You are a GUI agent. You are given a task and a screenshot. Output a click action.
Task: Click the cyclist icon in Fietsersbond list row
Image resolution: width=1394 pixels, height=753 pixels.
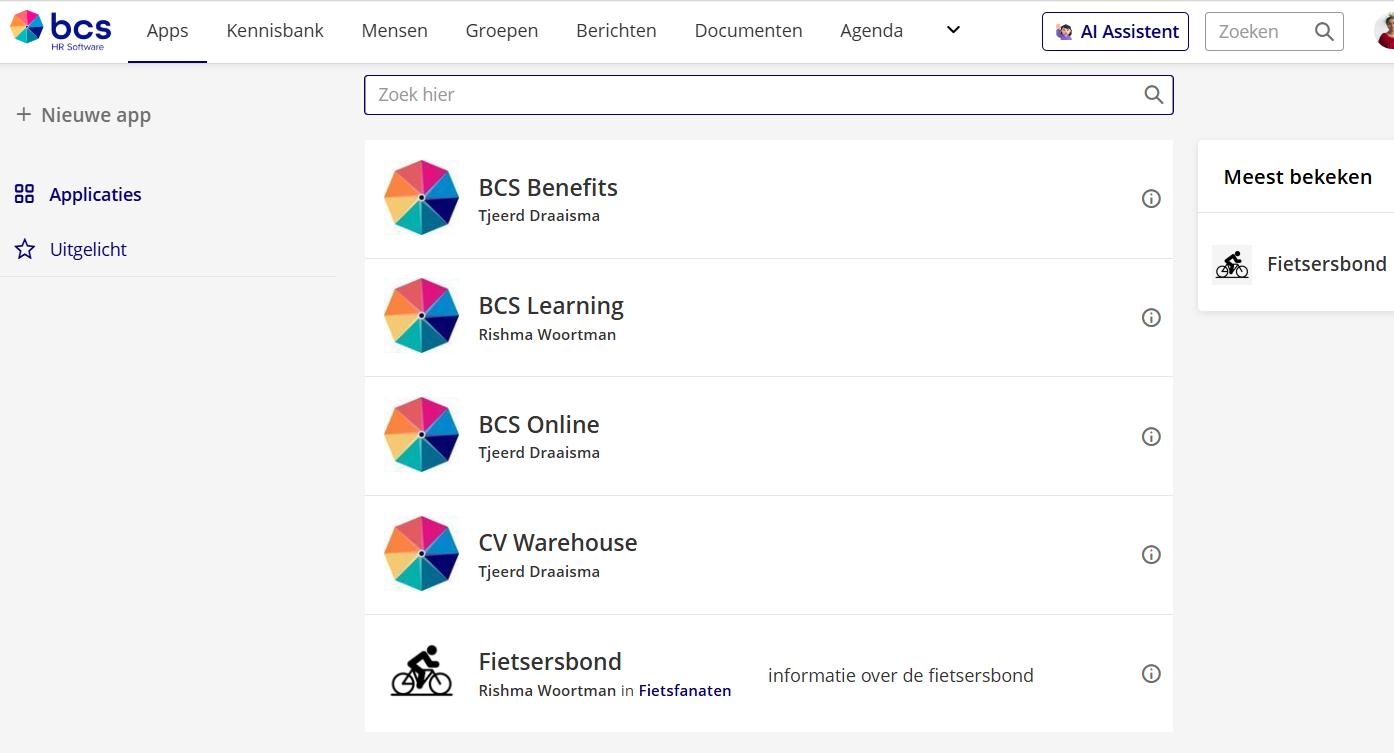tap(421, 671)
